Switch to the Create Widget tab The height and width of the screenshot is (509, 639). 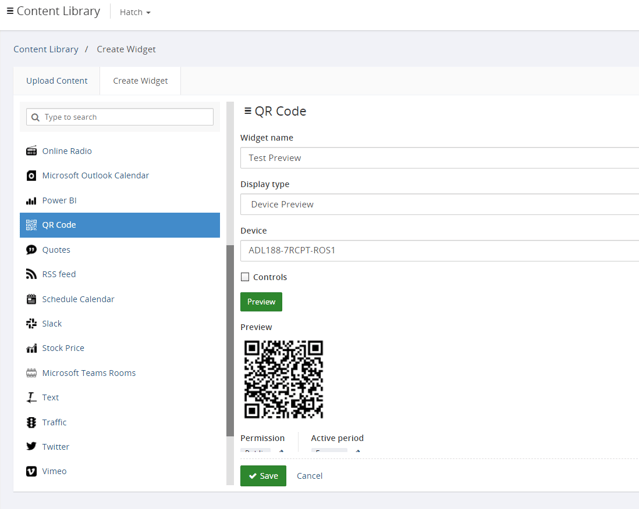coord(140,81)
